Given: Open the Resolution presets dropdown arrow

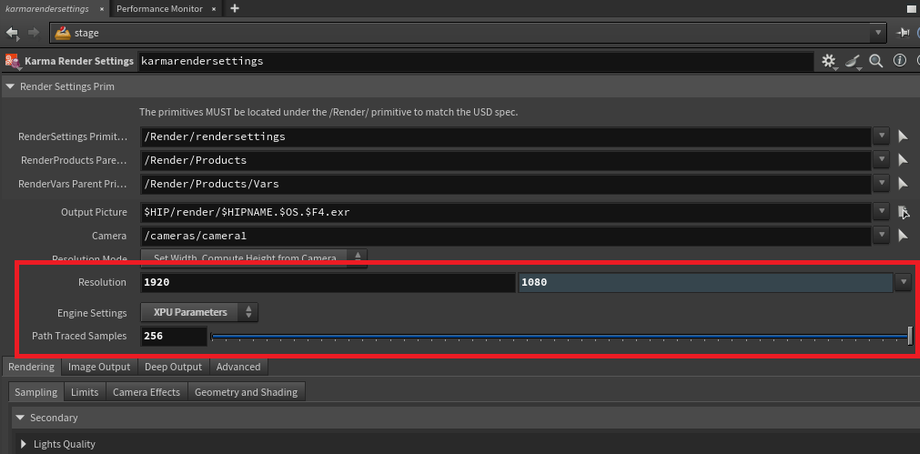Looking at the screenshot, I should click(900, 282).
